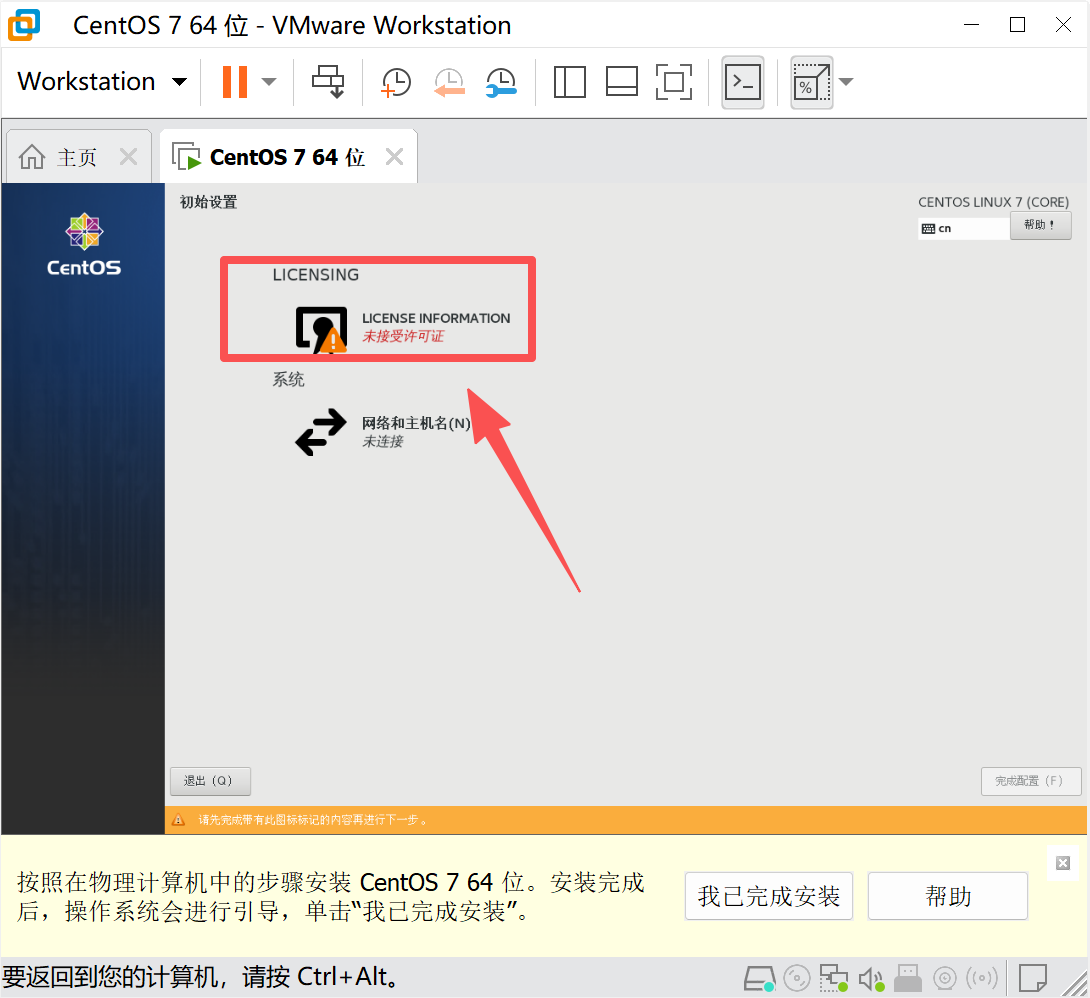Screen dimensions: 1090x998
Task: Open the console view button
Action: 742,83
